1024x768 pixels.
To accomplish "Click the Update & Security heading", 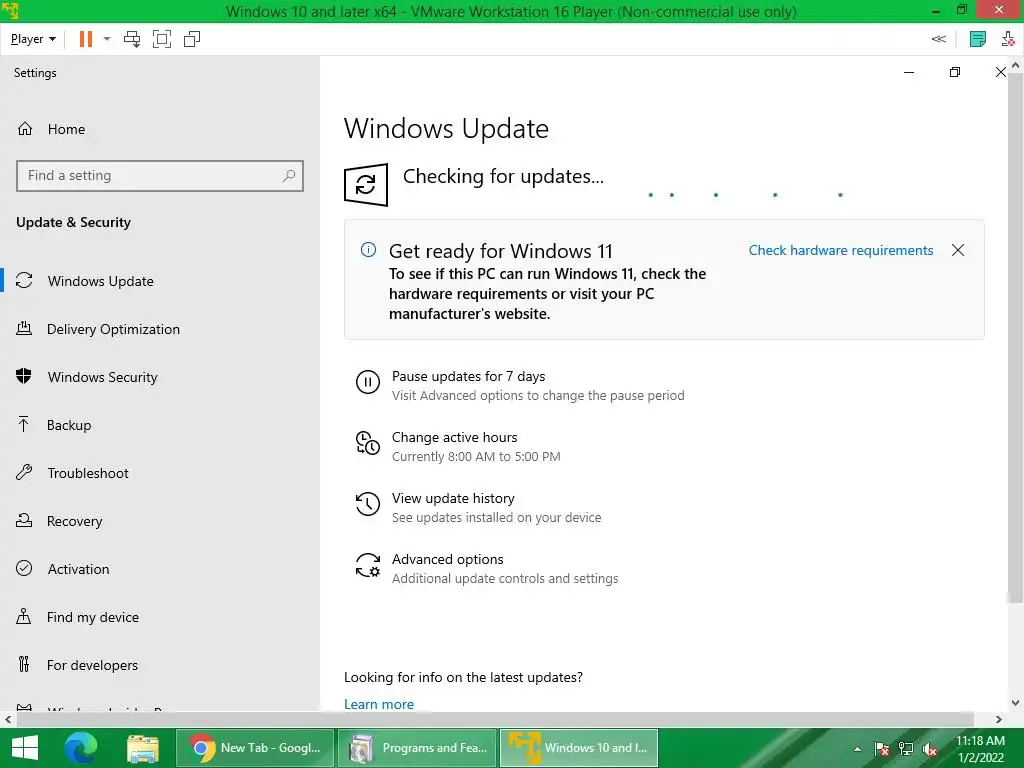I will pyautogui.click(x=73, y=222).
